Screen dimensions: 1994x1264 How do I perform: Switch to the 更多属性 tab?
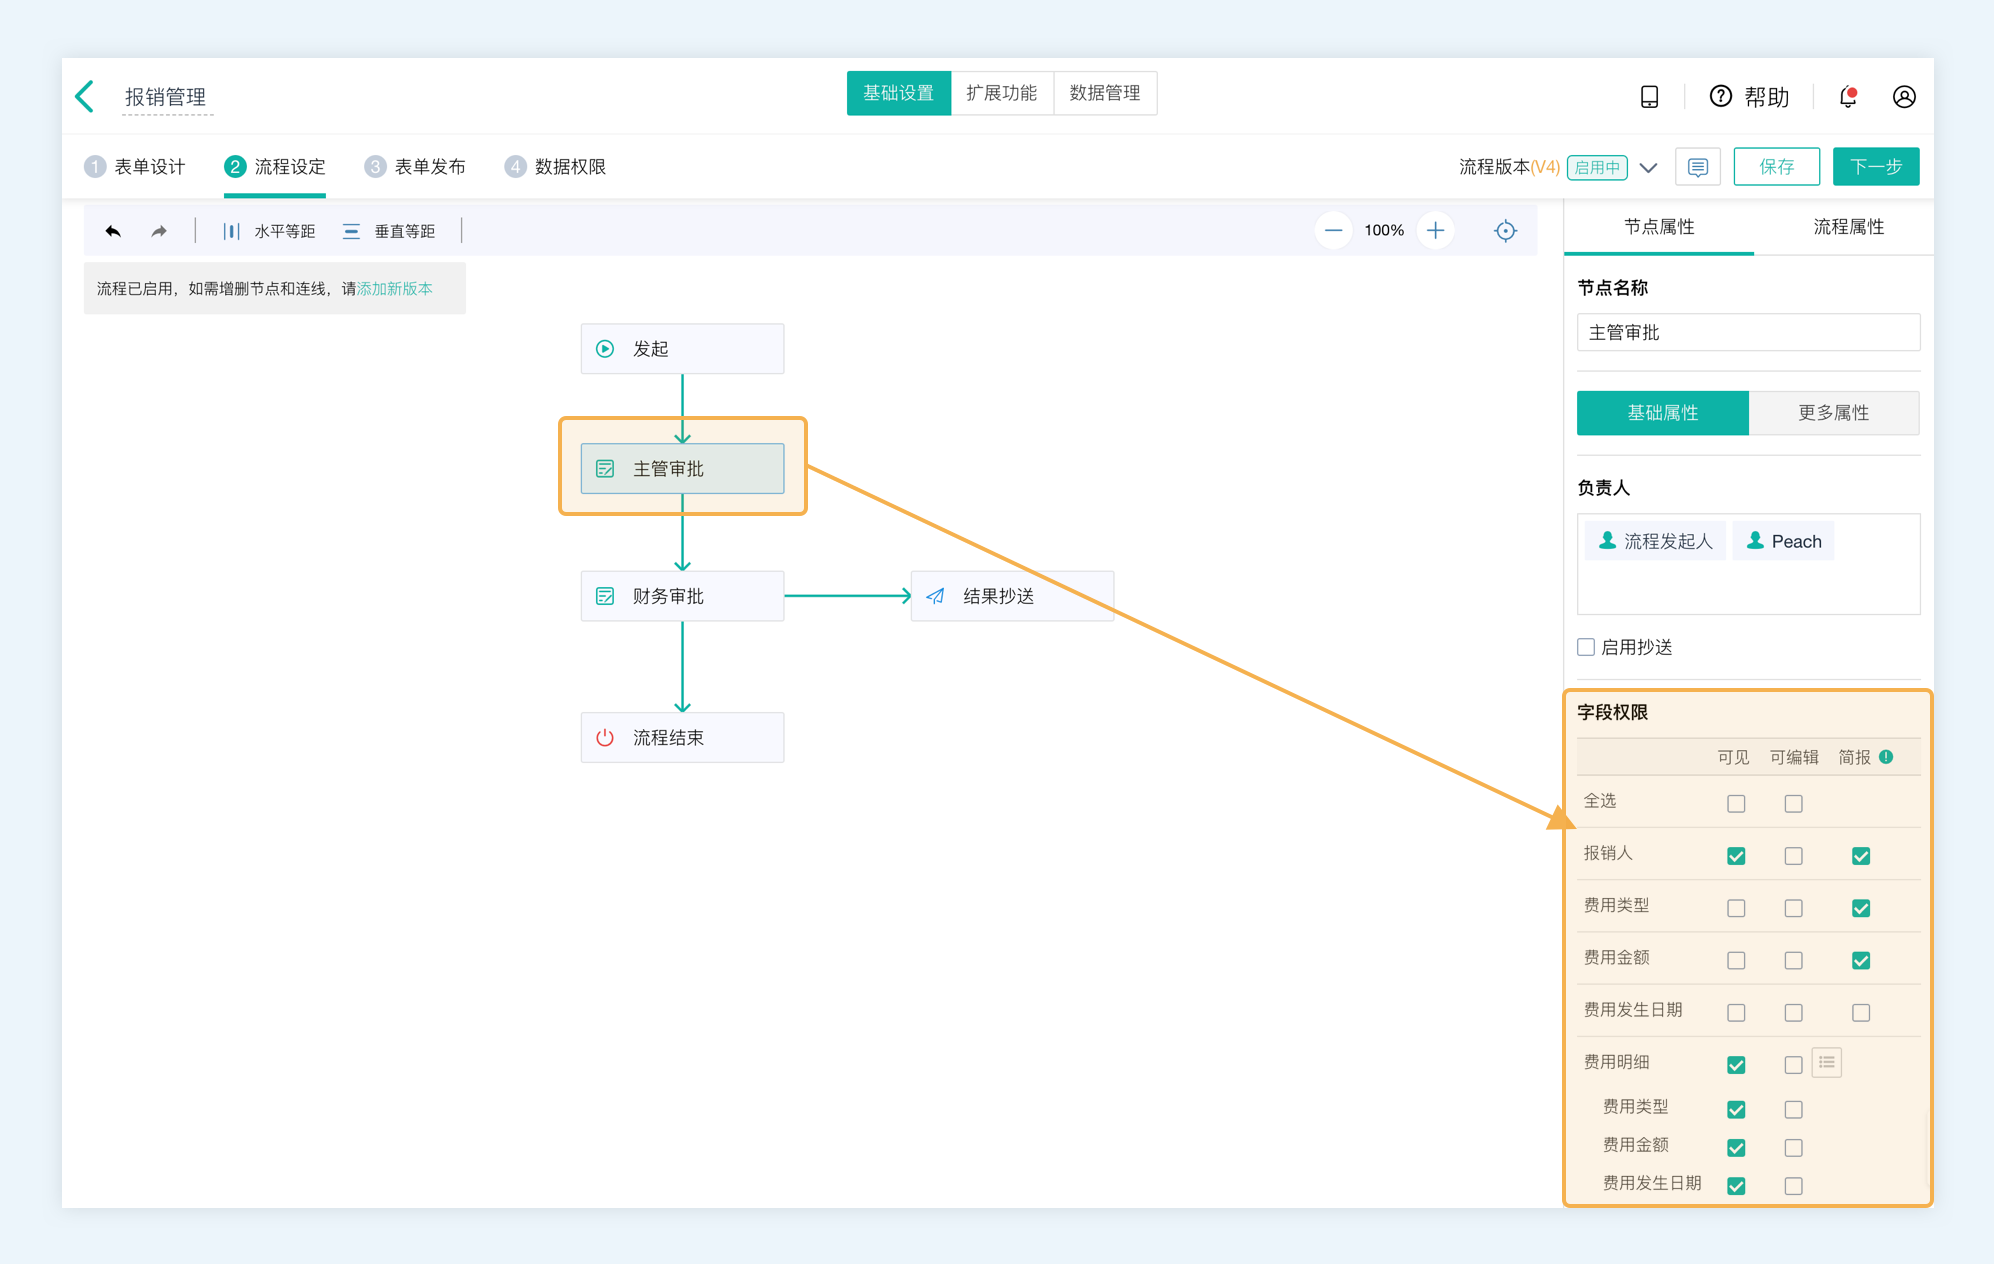[x=1833, y=413]
